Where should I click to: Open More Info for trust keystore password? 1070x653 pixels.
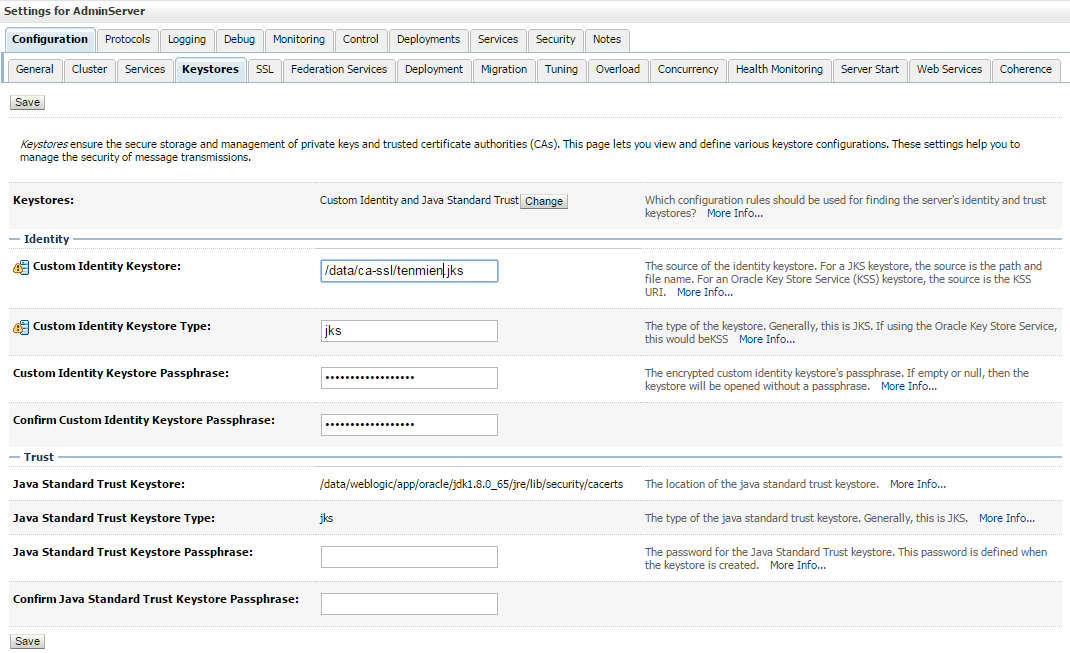(798, 565)
